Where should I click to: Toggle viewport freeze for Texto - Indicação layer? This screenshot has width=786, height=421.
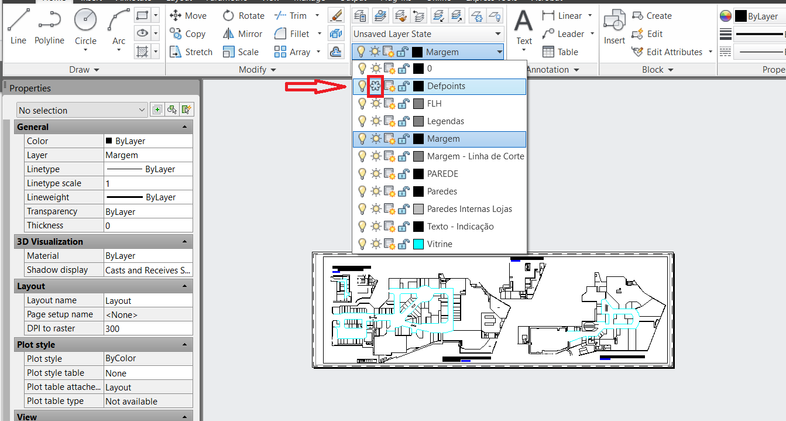[x=389, y=227]
